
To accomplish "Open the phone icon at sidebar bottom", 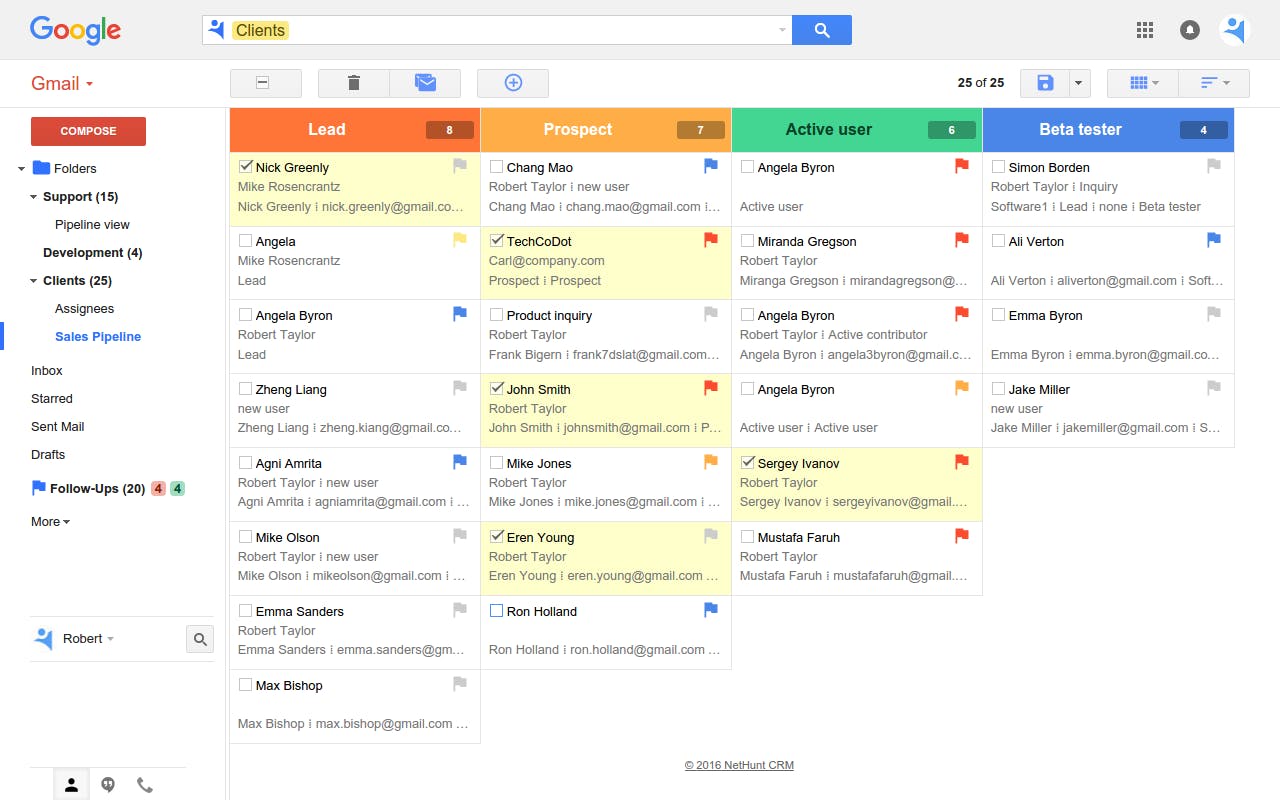I will (145, 785).
